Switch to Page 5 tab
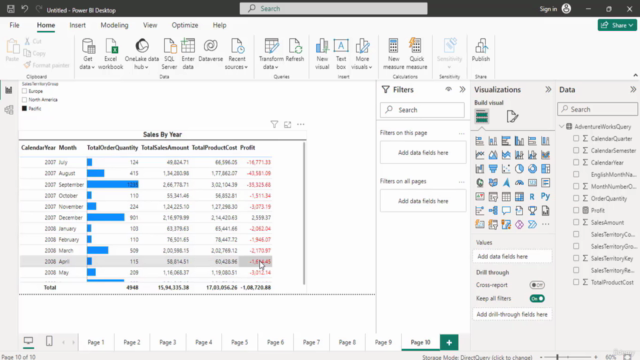 (x=239, y=342)
